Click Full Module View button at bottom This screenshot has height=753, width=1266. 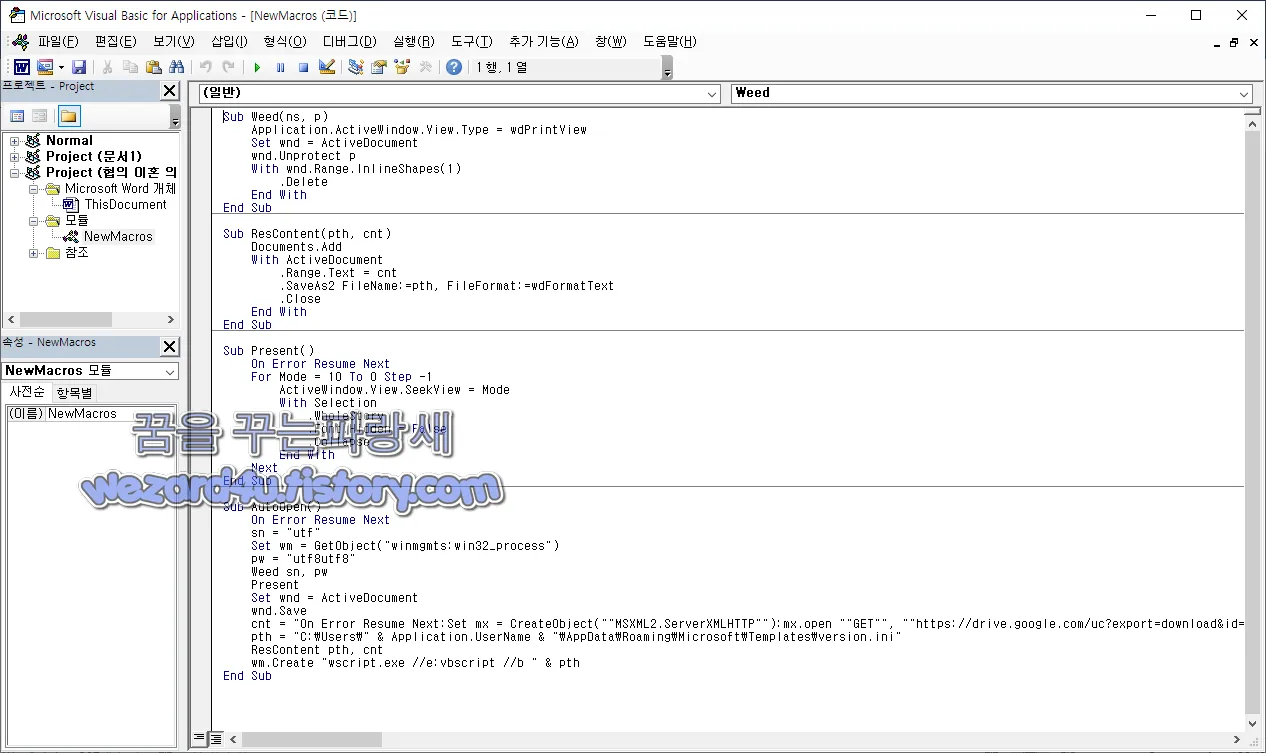[x=214, y=739]
